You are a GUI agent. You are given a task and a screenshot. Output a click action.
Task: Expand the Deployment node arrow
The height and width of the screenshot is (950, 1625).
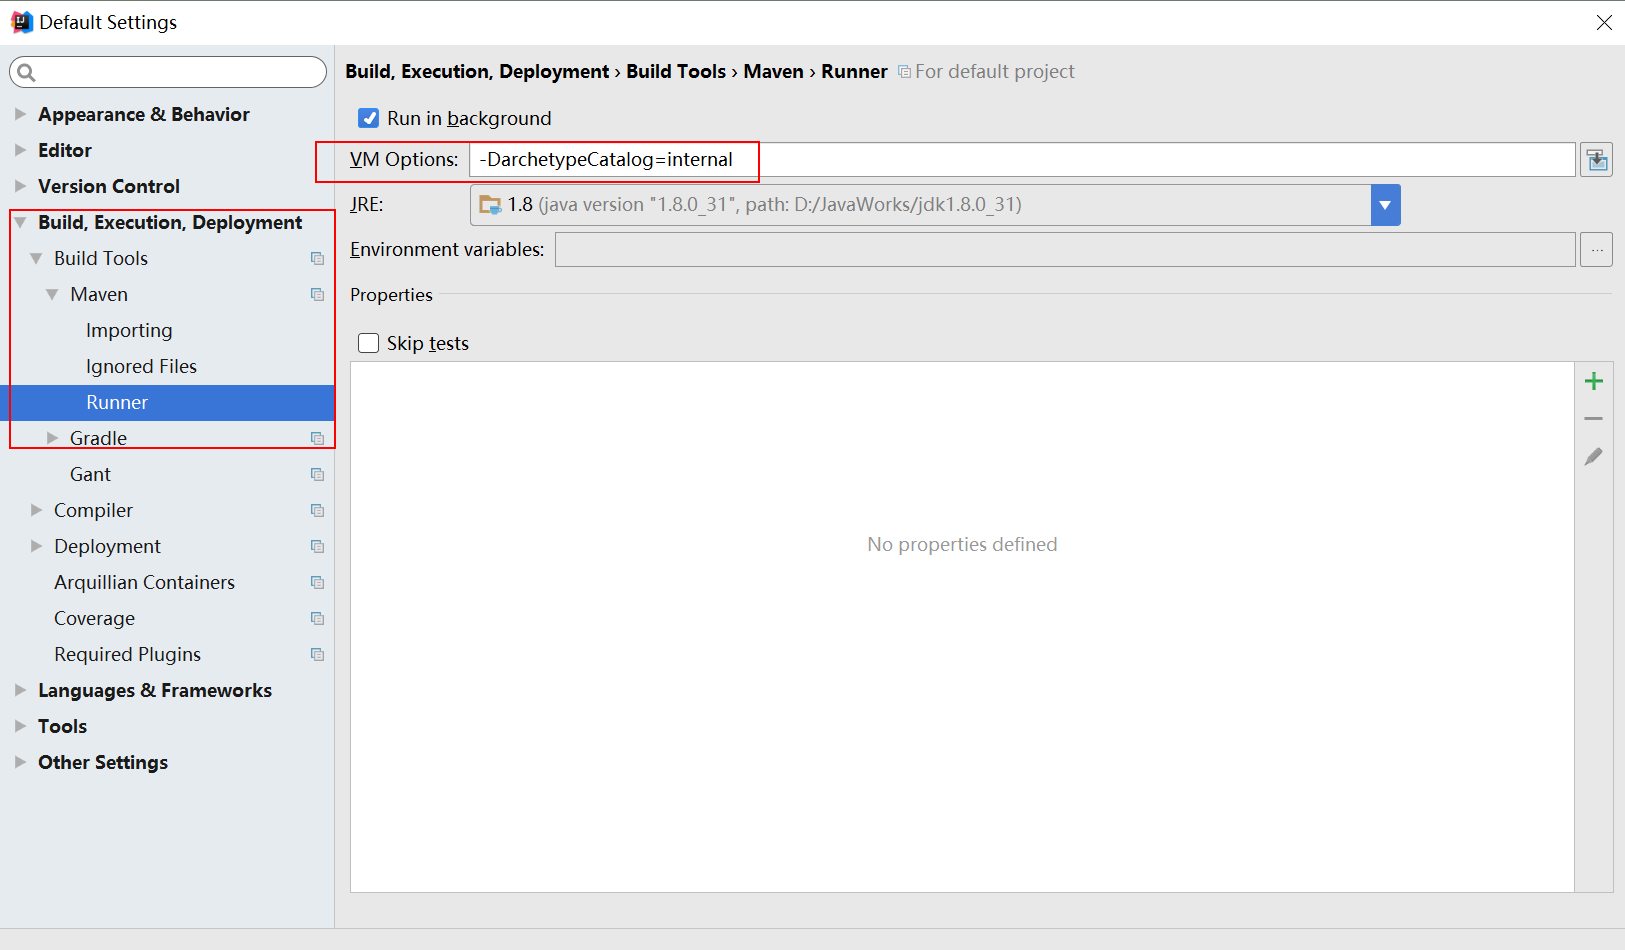(36, 546)
